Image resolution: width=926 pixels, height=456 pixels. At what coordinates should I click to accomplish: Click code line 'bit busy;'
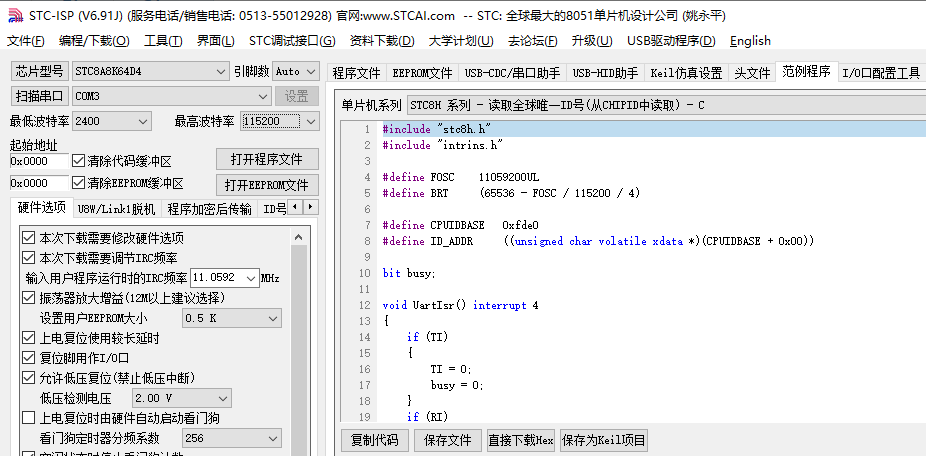[409, 273]
